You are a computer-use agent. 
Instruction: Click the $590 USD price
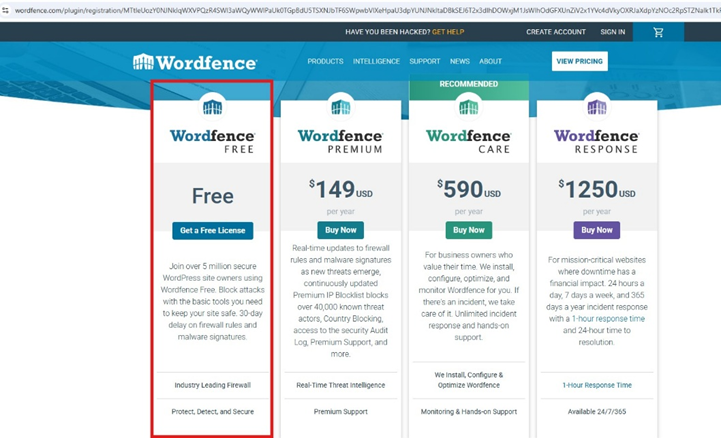tap(469, 189)
